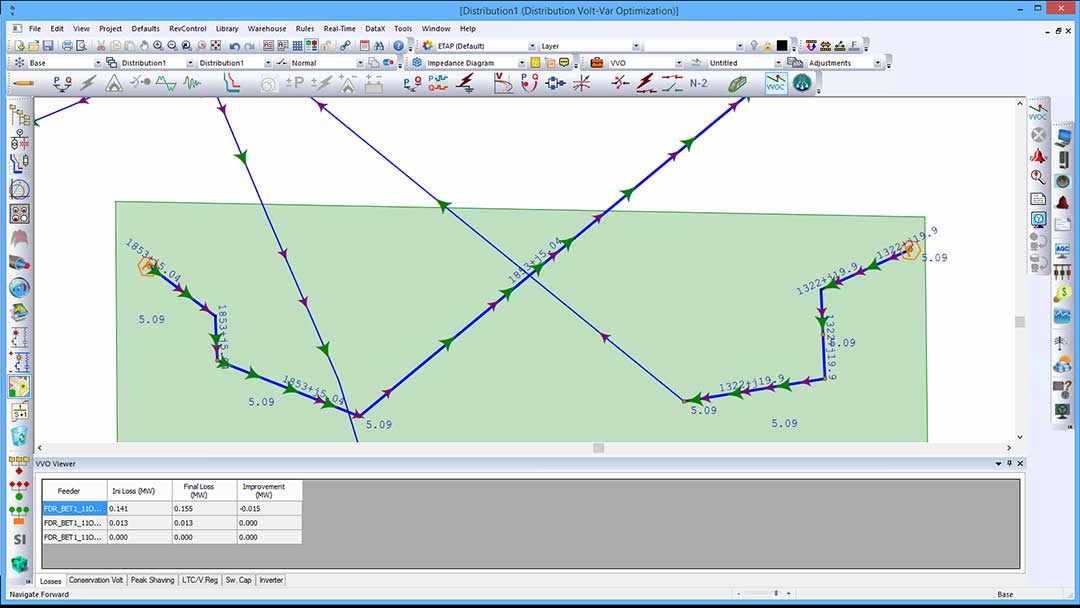Select the highlighted VVO mode icon
Screen dimensions: 1080x608
774,83
